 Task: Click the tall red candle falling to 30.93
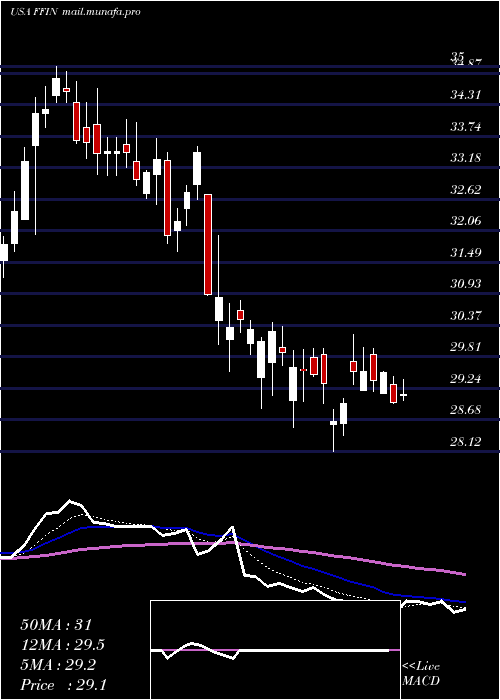click(x=208, y=245)
